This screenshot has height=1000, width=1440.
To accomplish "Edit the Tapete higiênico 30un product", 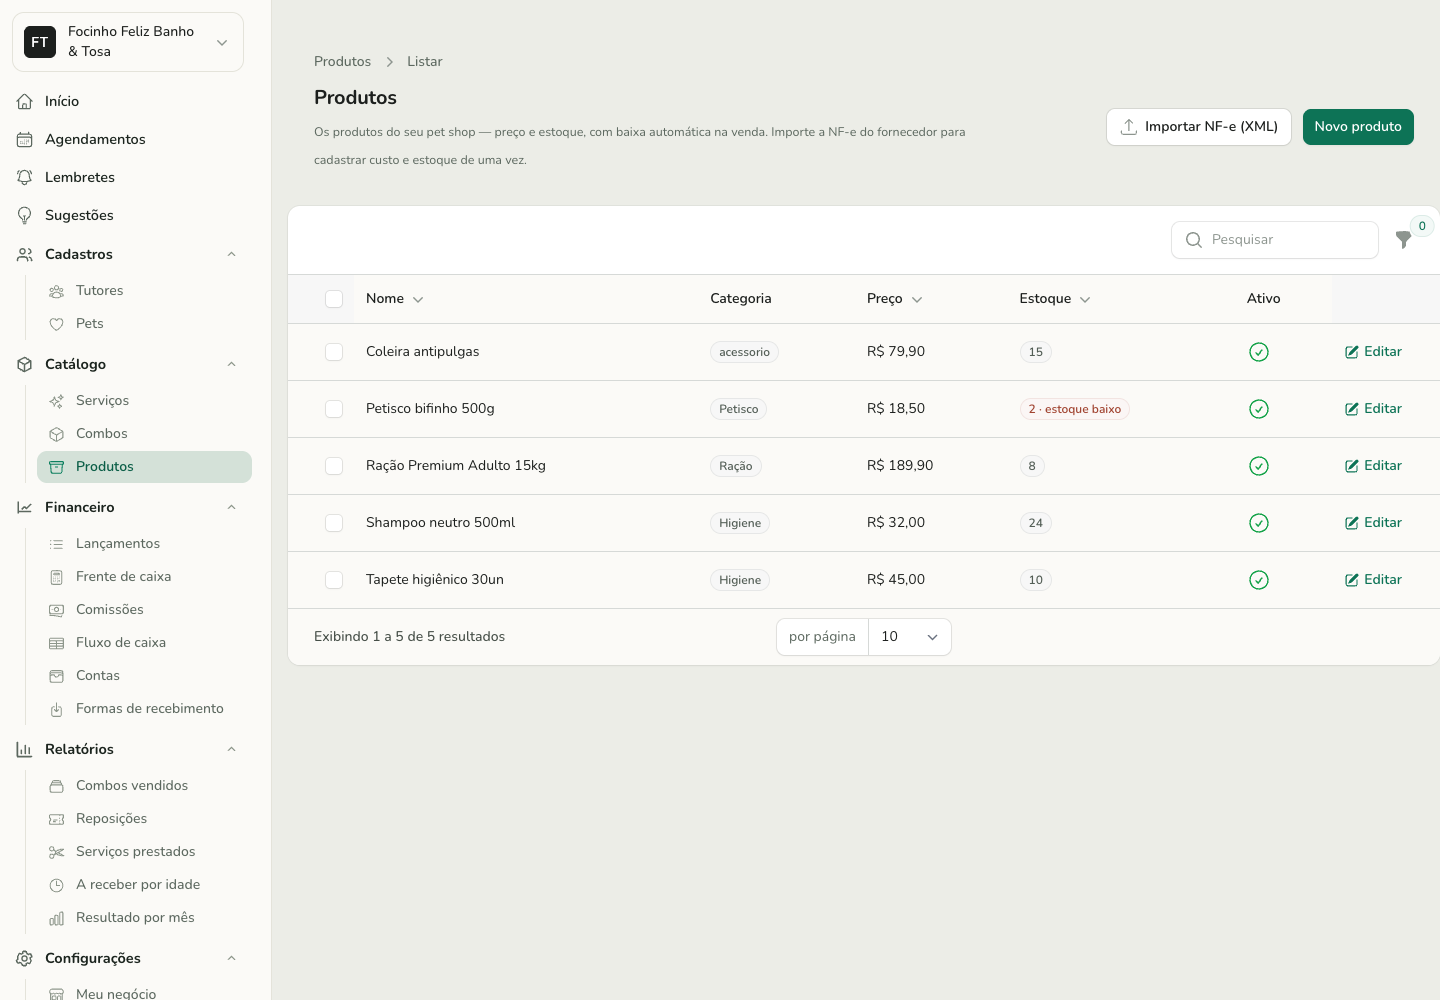I will (1373, 580).
